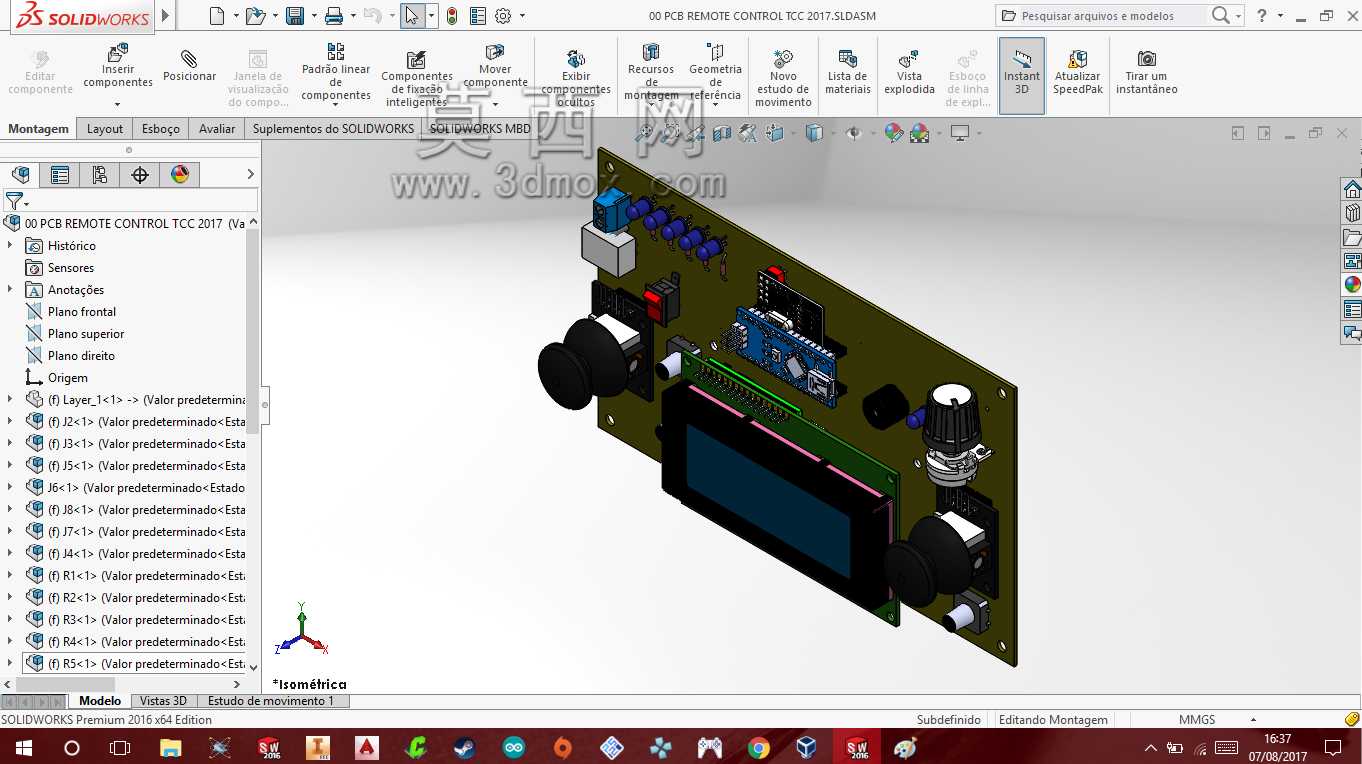Open the Windows Start button

point(23,747)
